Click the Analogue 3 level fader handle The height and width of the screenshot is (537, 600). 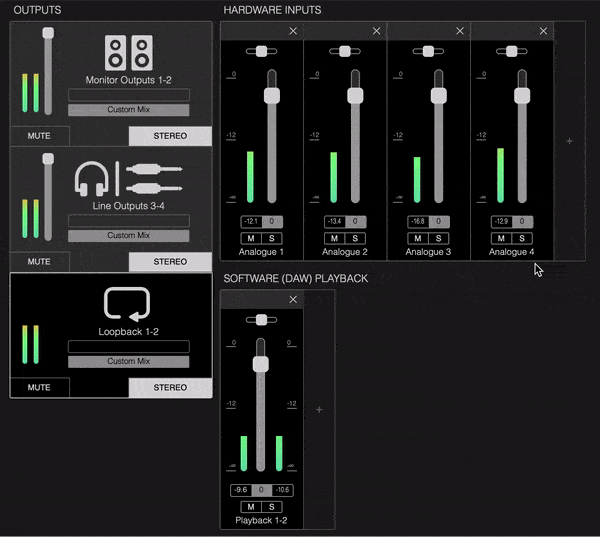[x=439, y=96]
